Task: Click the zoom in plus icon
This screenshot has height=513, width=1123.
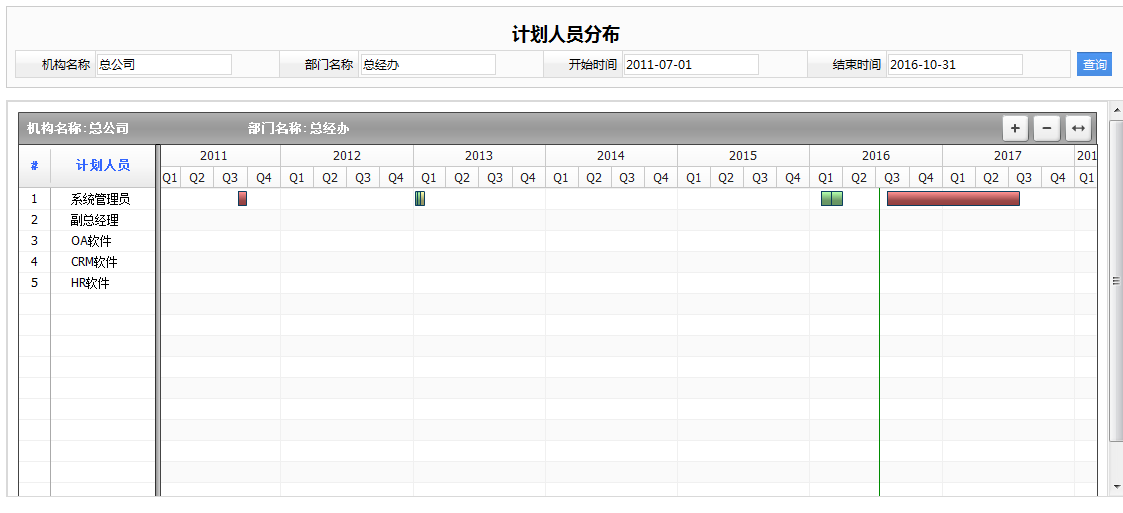Action: click(x=1015, y=128)
